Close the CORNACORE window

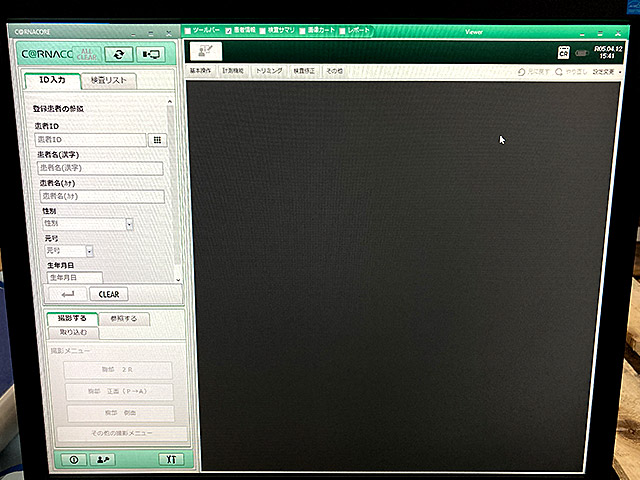click(169, 33)
